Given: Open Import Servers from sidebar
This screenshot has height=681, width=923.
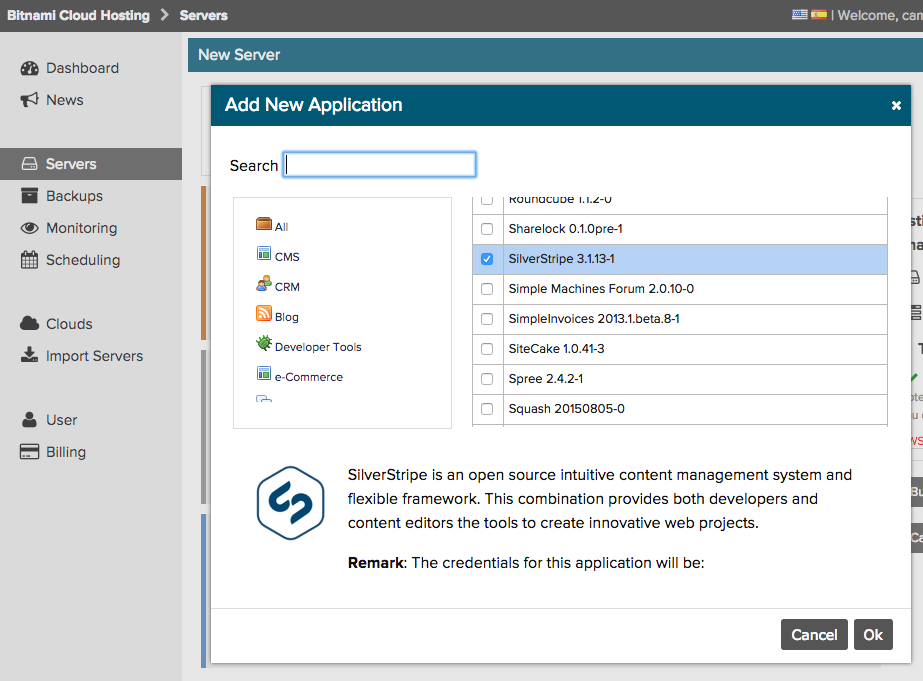Looking at the screenshot, I should point(95,356).
